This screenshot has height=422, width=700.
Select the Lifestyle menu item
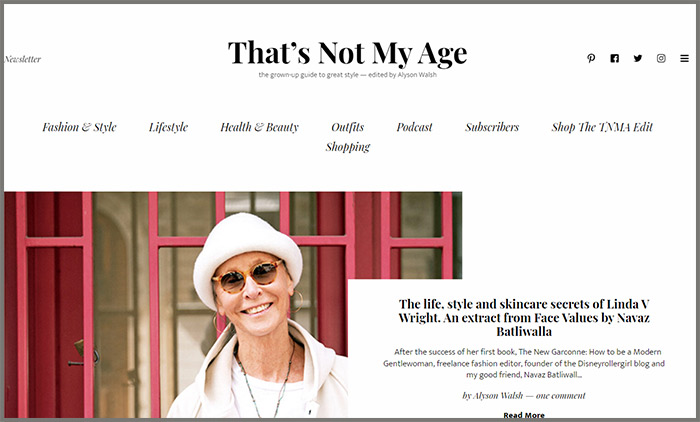[168, 127]
